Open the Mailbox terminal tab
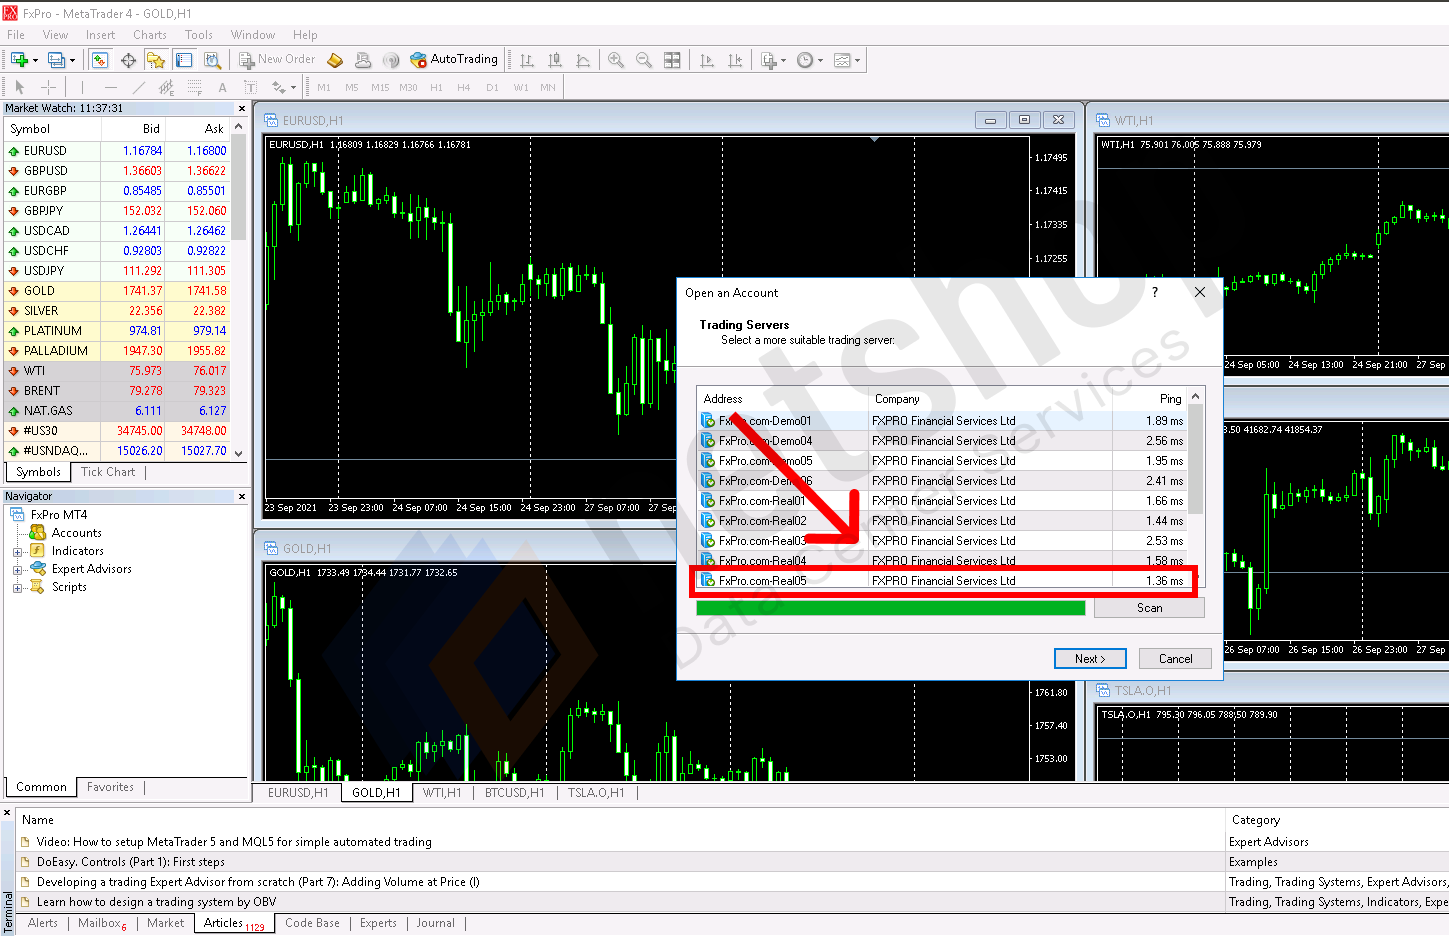The width and height of the screenshot is (1449, 936). [x=102, y=924]
